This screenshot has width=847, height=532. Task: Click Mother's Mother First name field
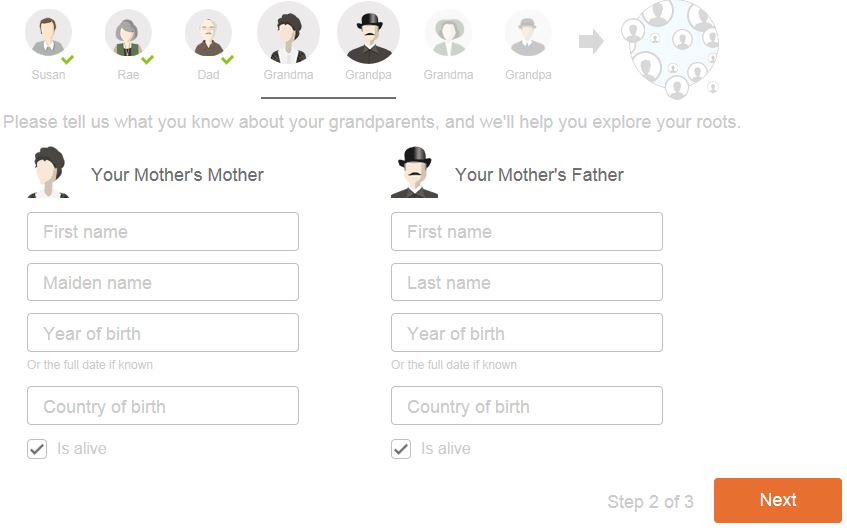point(163,232)
